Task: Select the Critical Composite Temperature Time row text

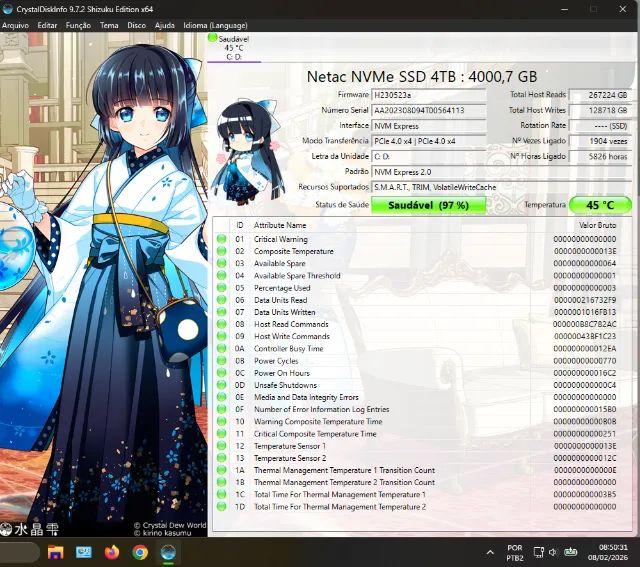Action: point(315,434)
